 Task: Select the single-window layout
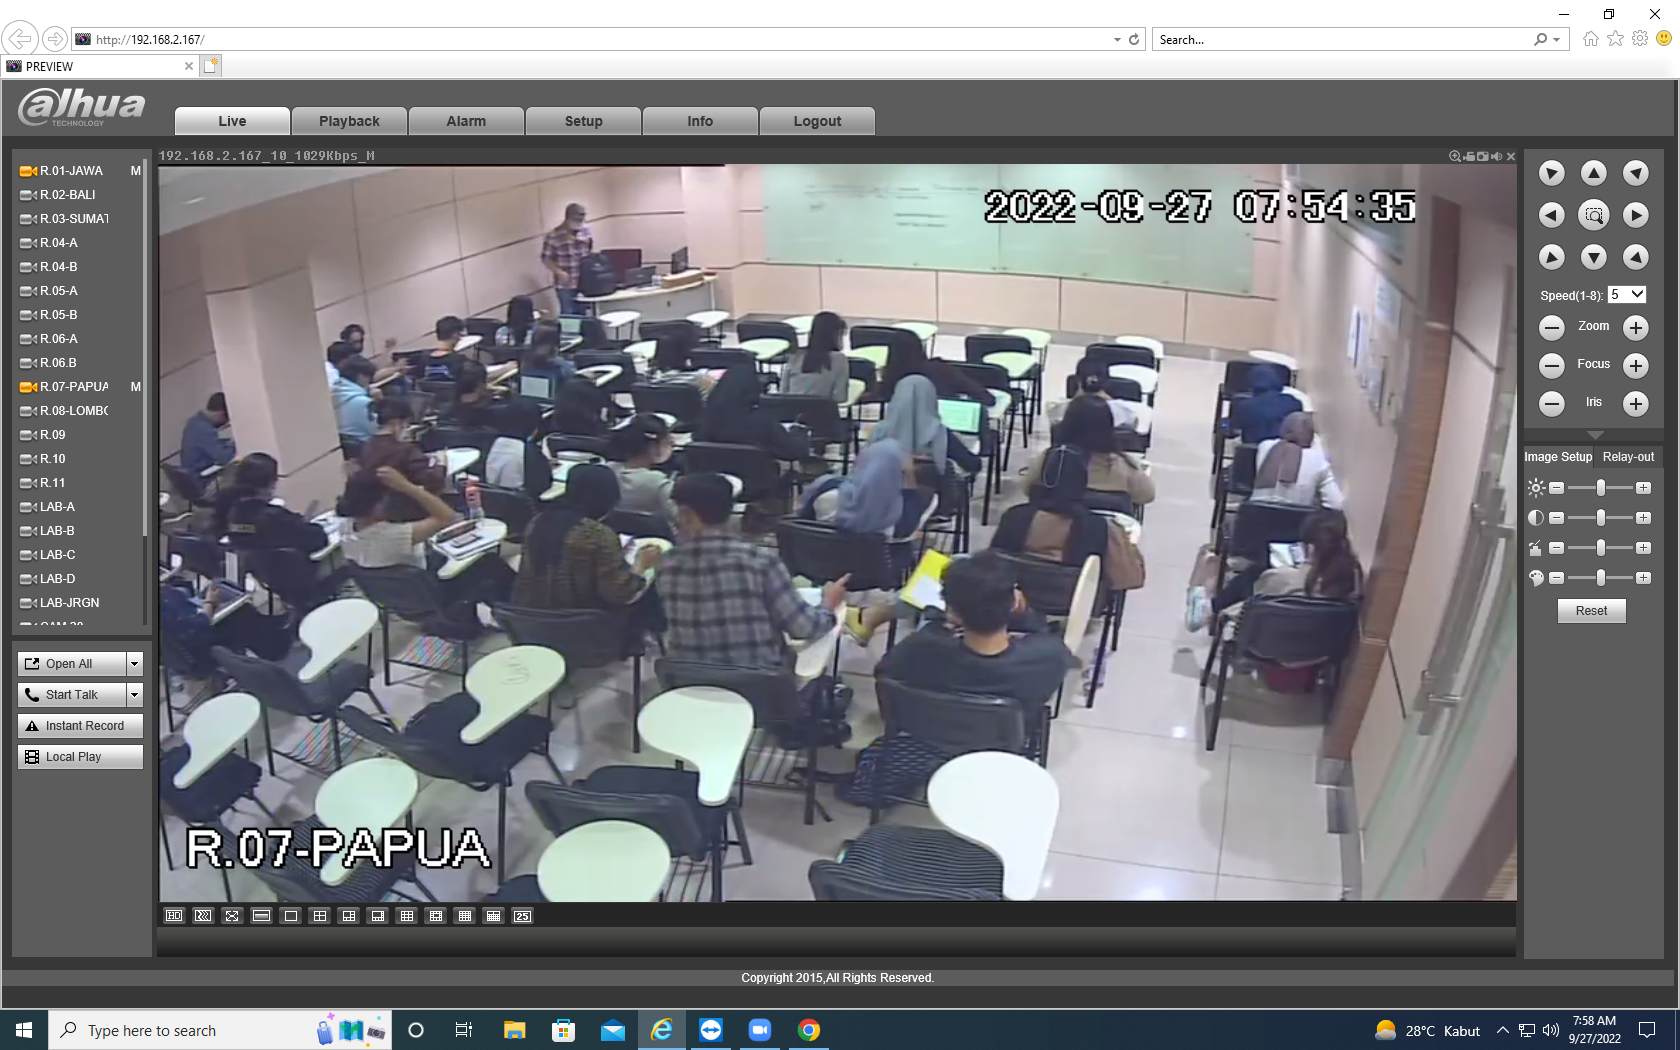click(x=291, y=916)
